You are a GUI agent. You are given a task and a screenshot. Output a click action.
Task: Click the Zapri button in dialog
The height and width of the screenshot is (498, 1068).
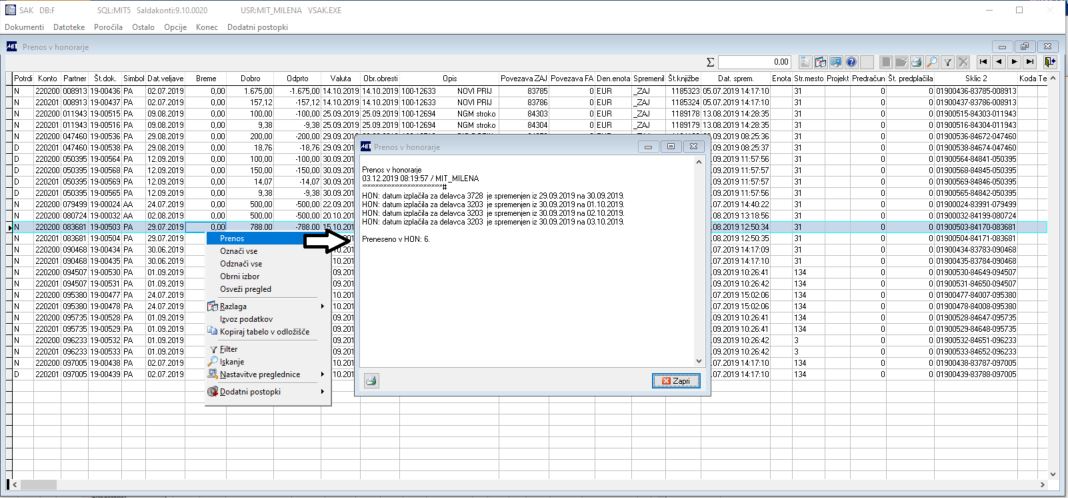coord(676,382)
